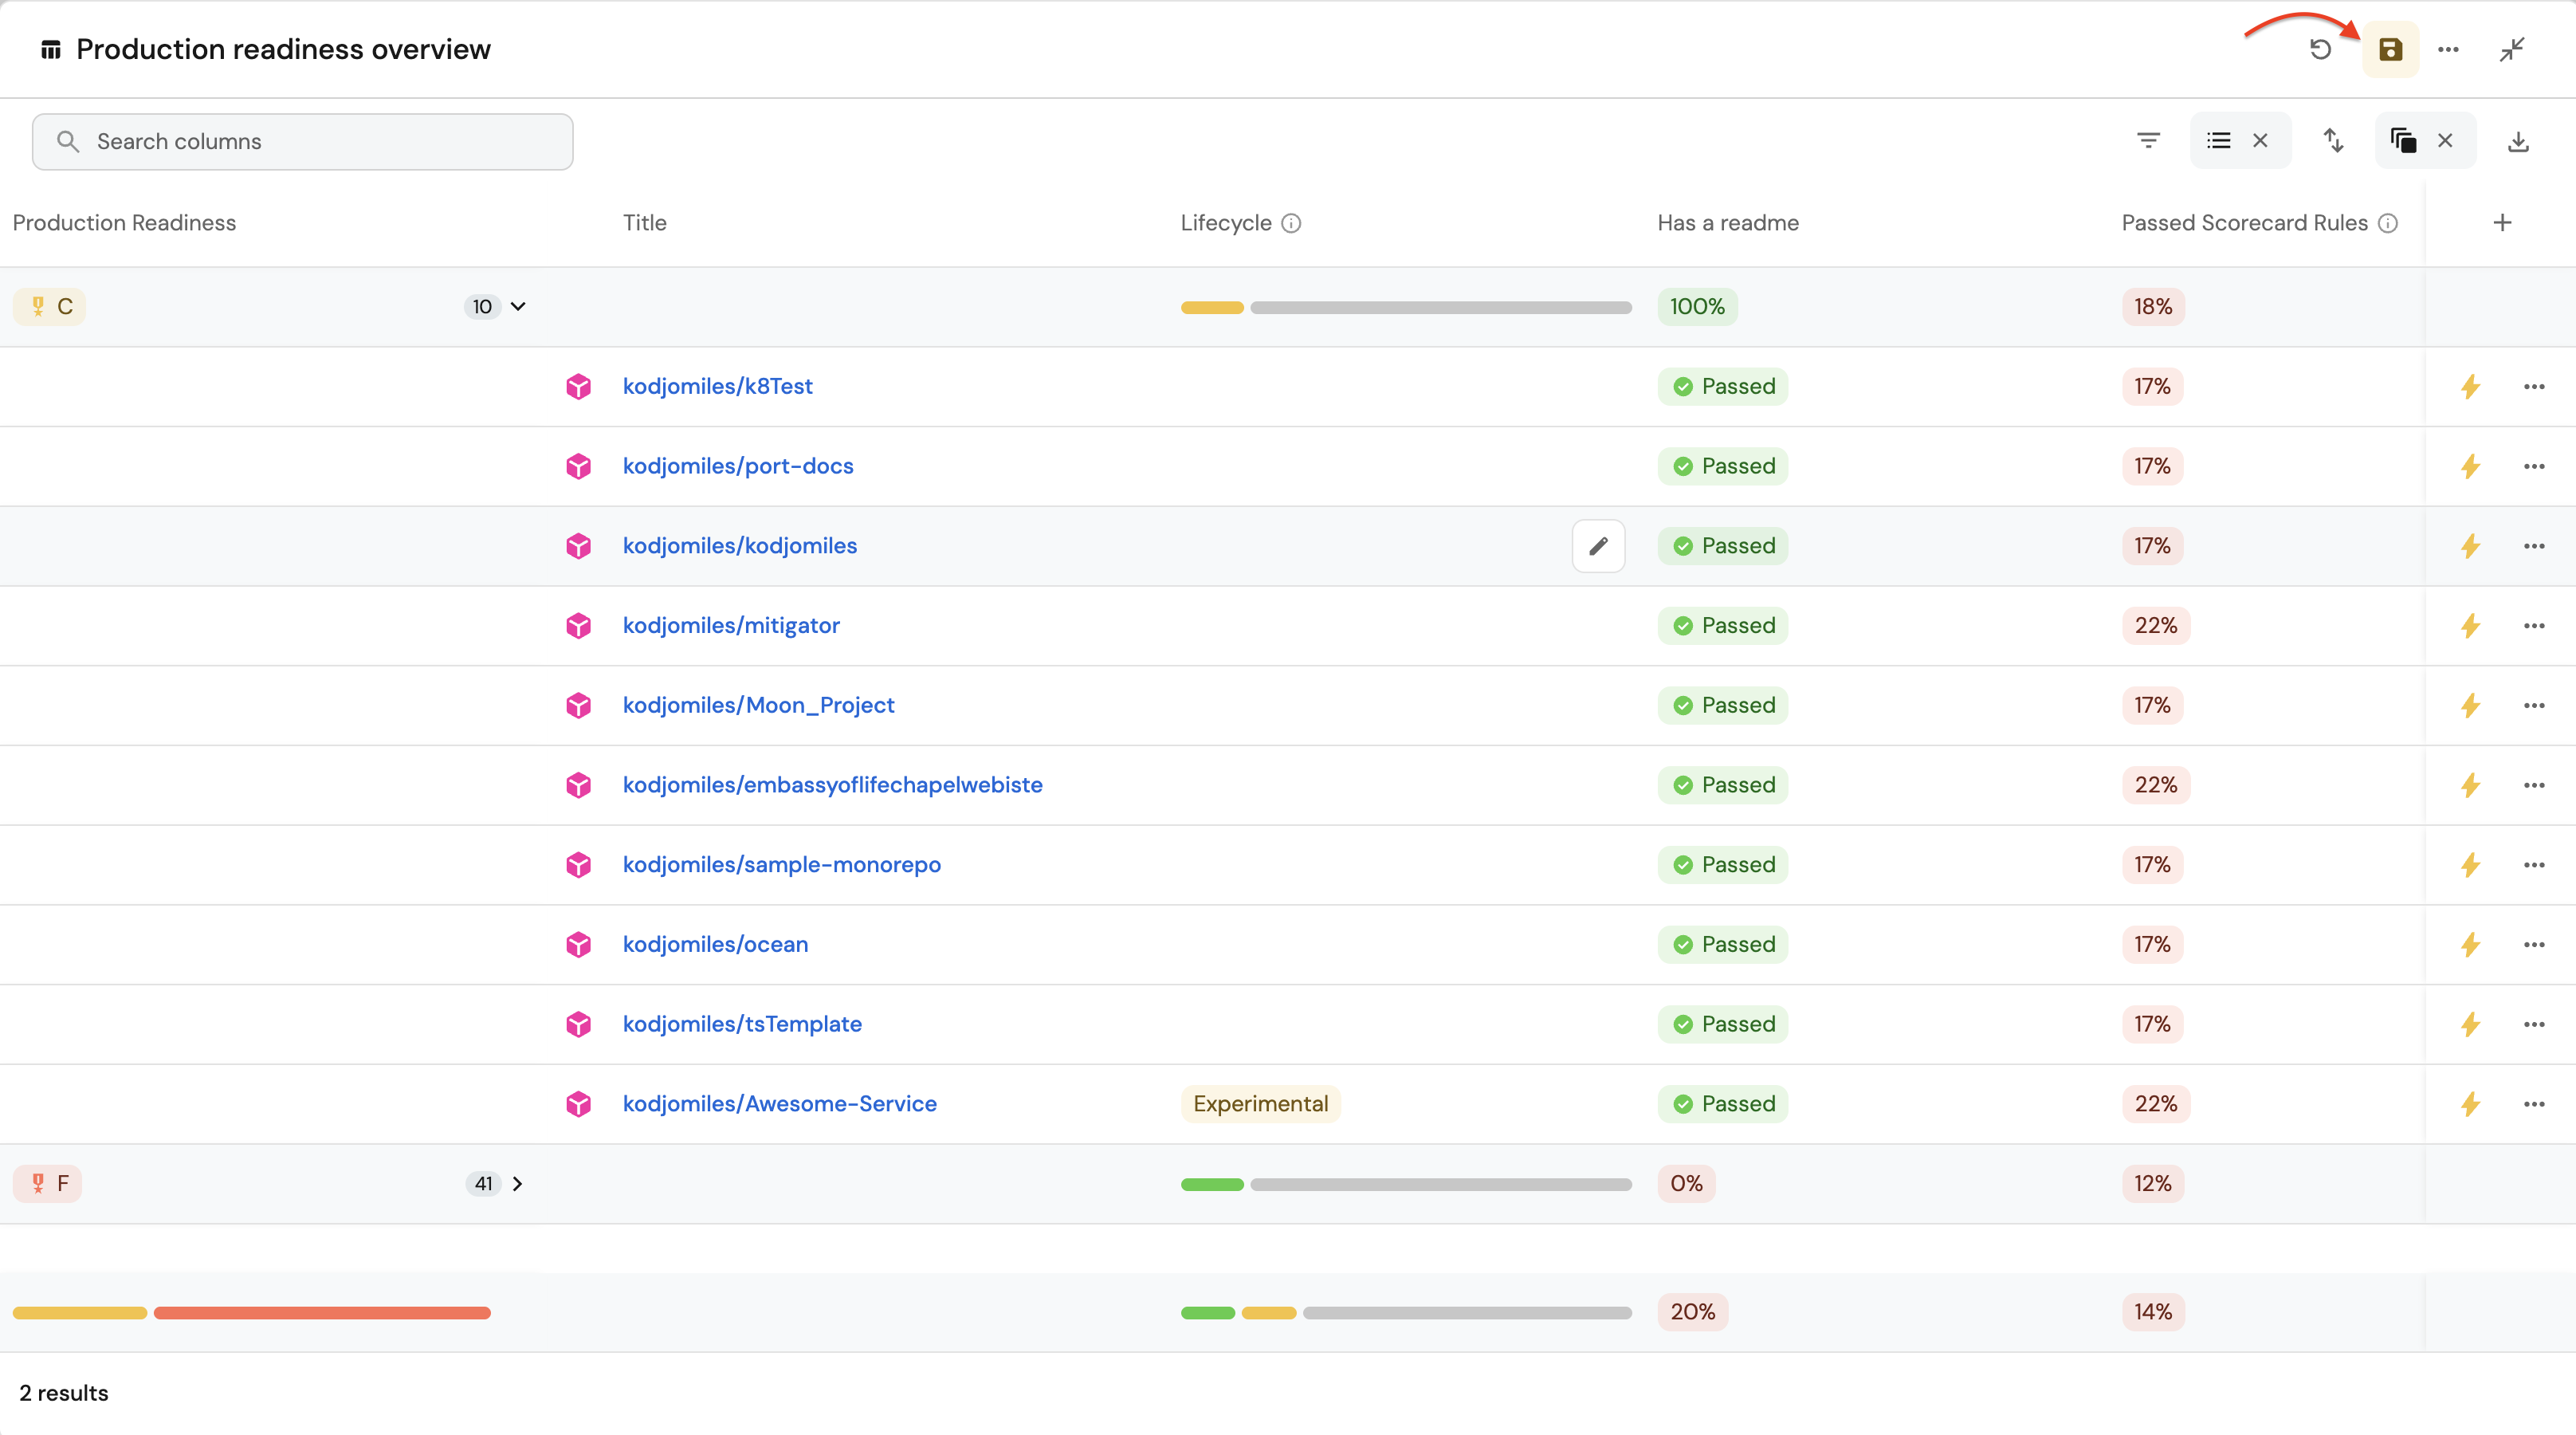This screenshot has height=1435, width=2576.
Task: Click the reset view changes icon
Action: click(x=2320, y=49)
